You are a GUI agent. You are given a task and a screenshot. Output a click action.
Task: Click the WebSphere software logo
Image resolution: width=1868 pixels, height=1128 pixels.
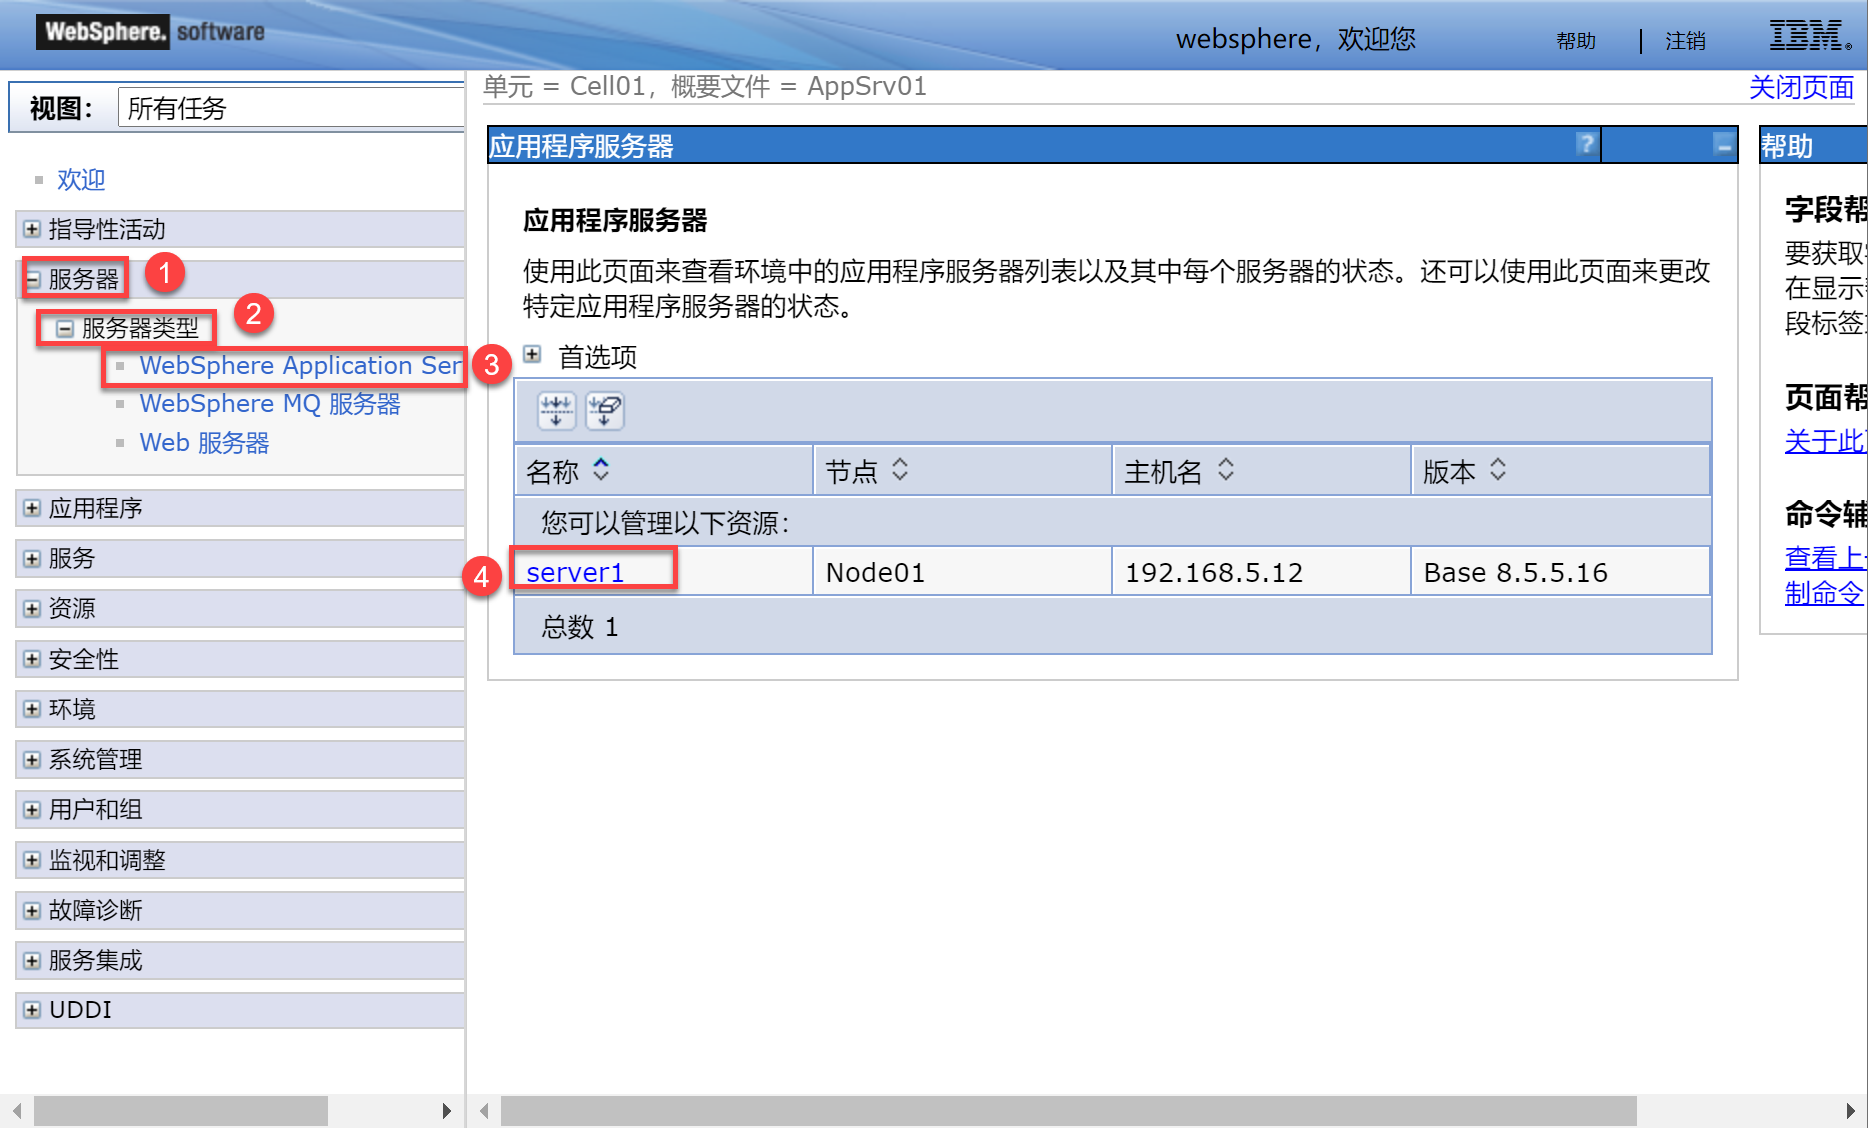coord(152,31)
